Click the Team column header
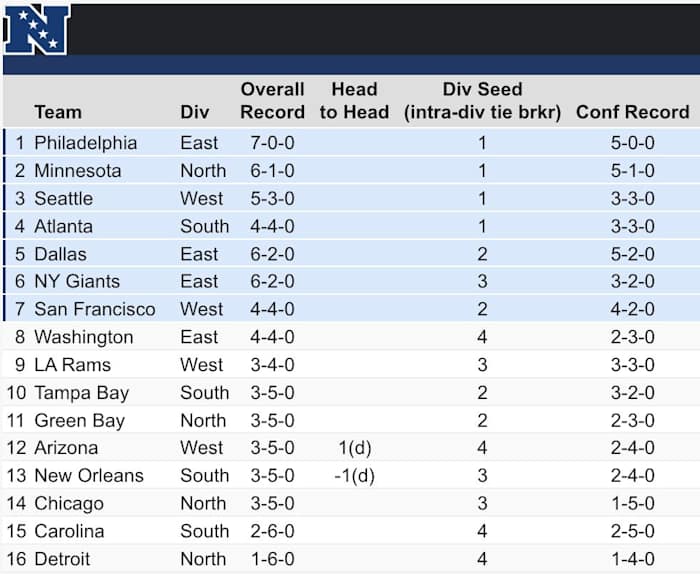700x574 pixels. pos(57,112)
